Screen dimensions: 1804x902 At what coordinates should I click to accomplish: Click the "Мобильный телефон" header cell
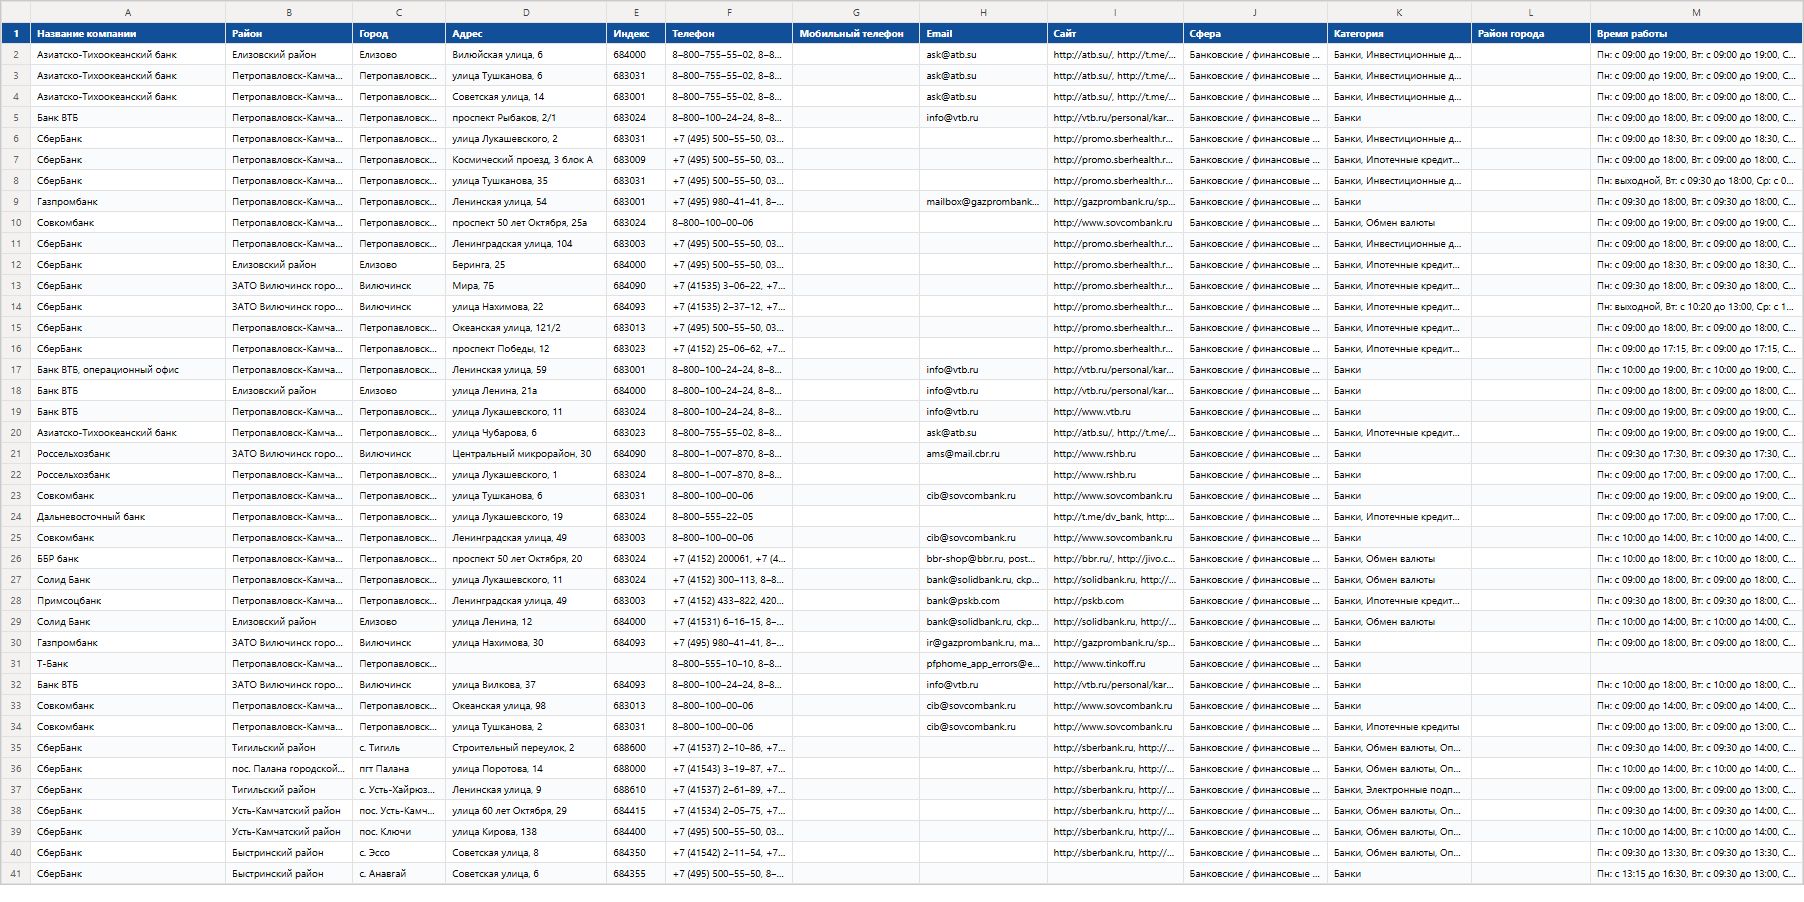tap(856, 34)
